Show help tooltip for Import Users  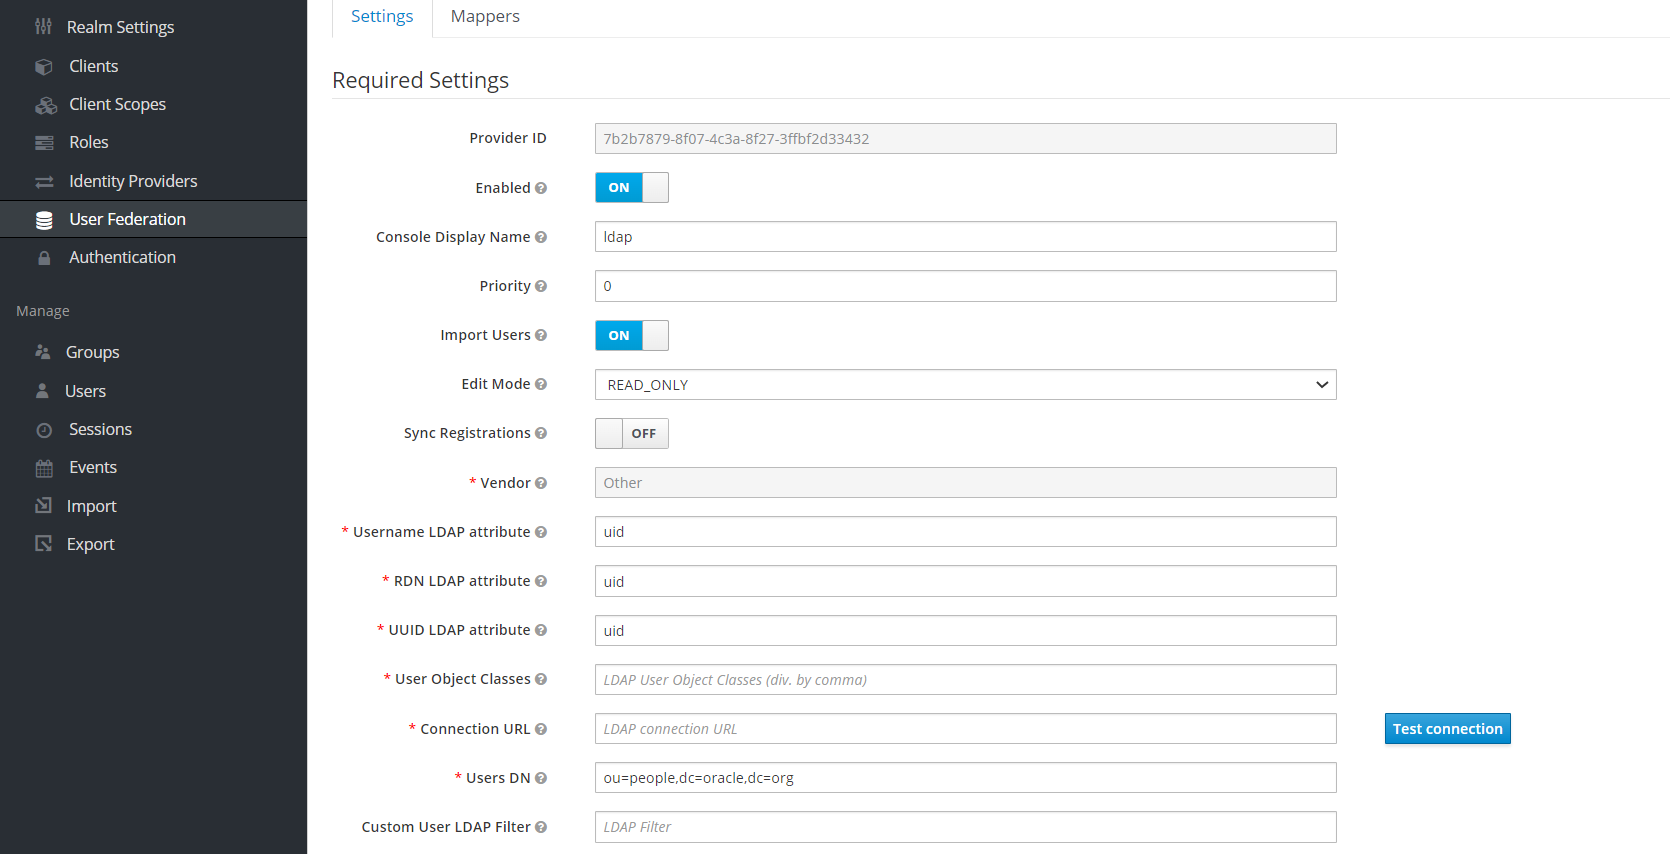541,335
